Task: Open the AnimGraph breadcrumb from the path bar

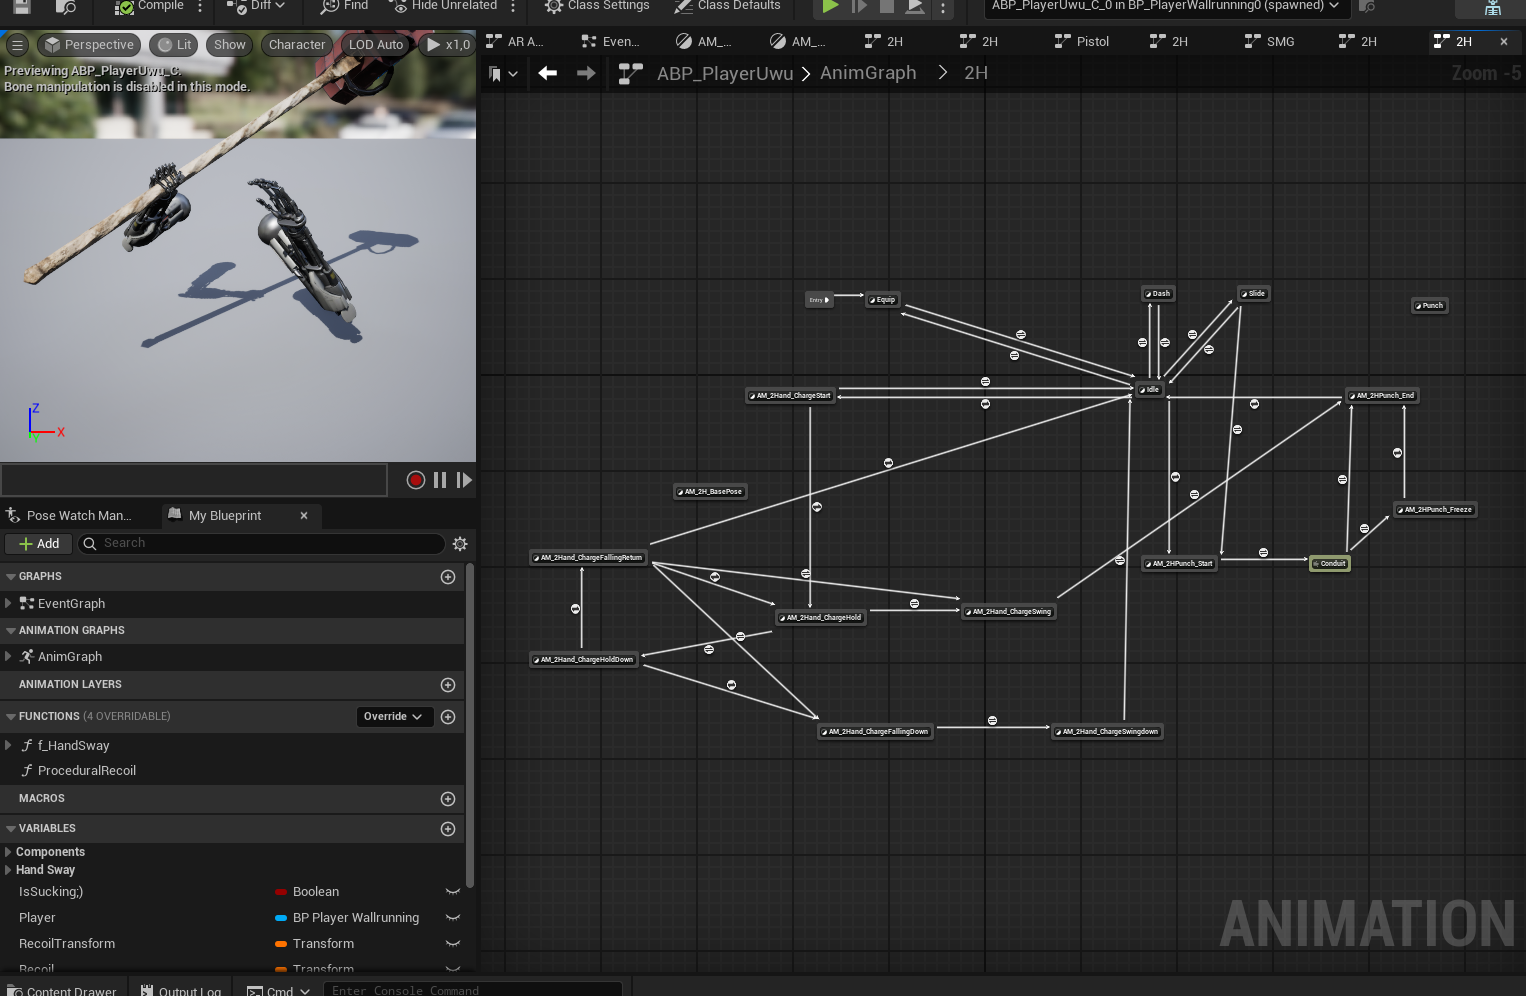Action: coord(867,72)
